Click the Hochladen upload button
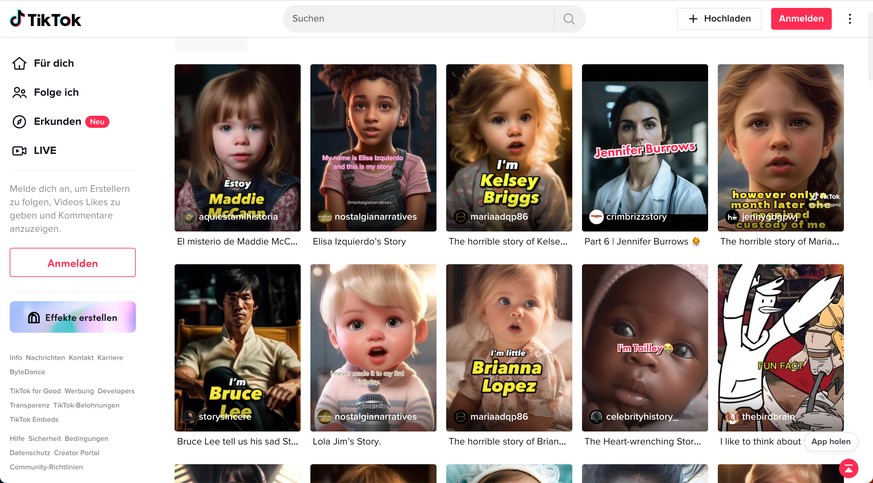This screenshot has width=873, height=483. click(x=719, y=19)
